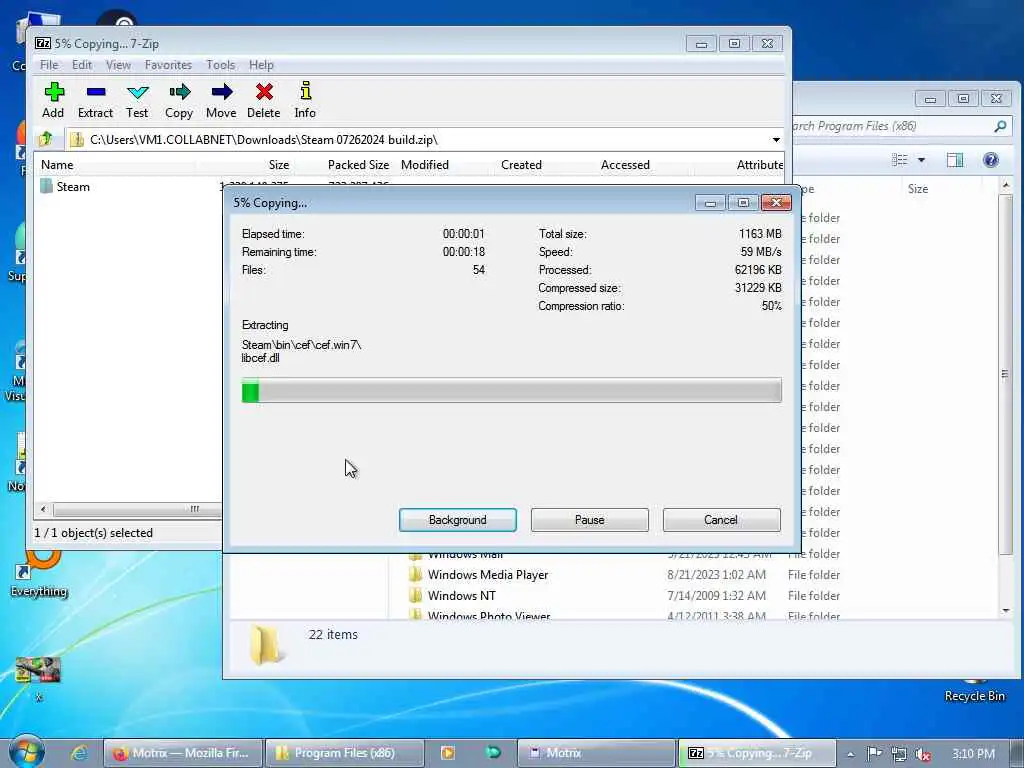Click the Explorer search magnifier icon
Image resolution: width=1024 pixels, height=768 pixels.
pyautogui.click(x=1000, y=126)
